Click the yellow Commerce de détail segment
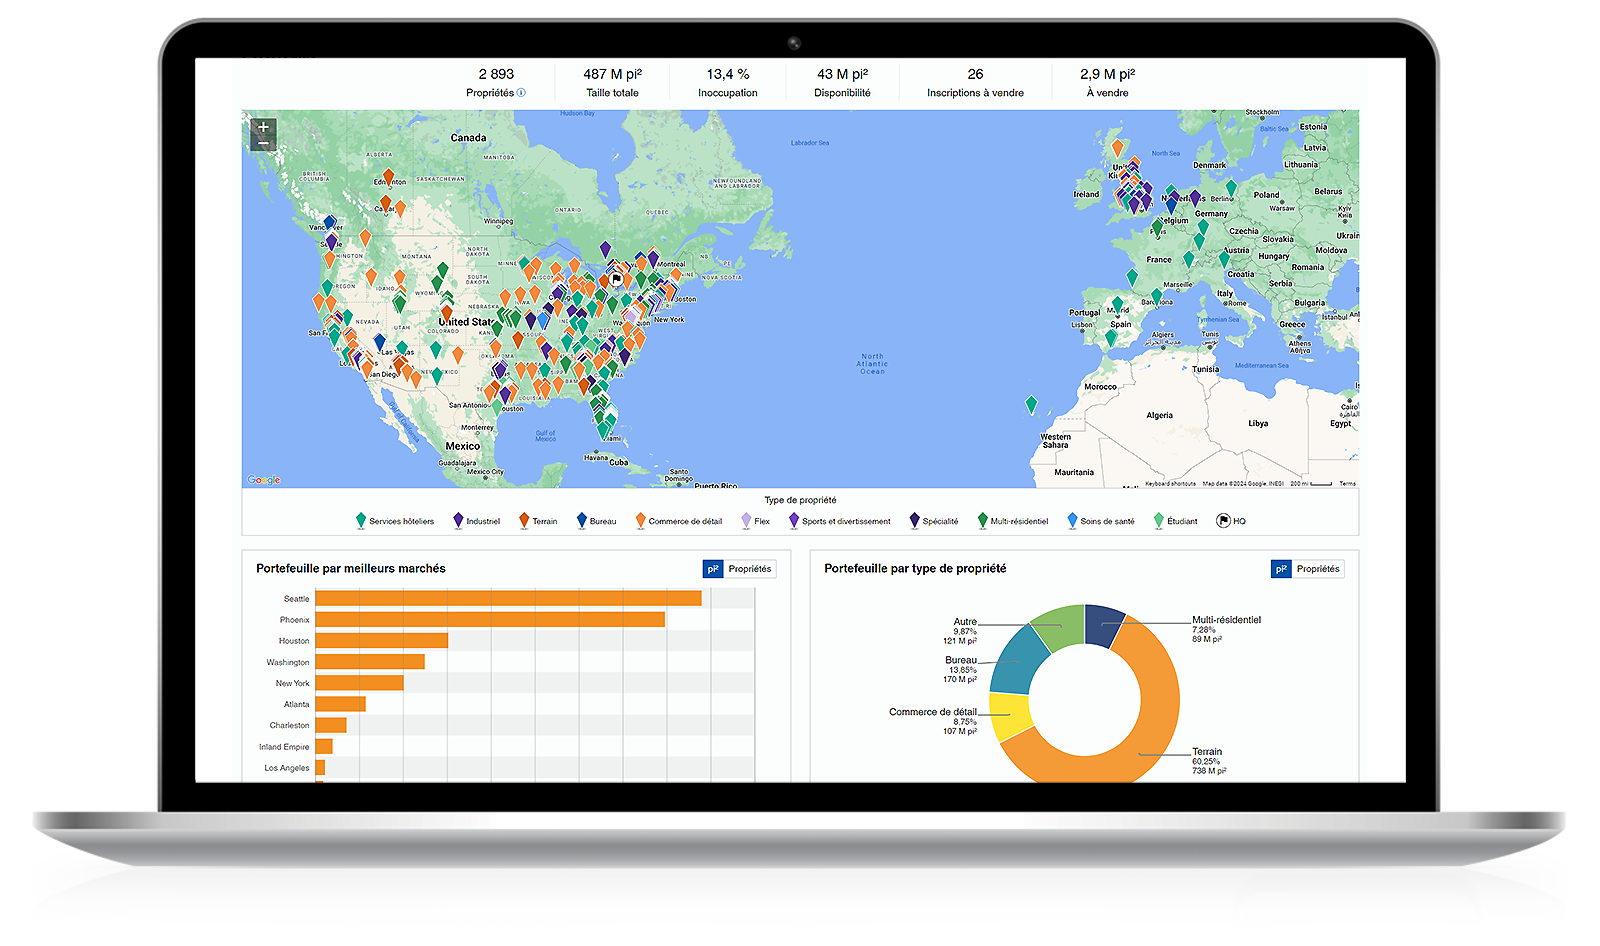The height and width of the screenshot is (946, 1600). coord(1008,716)
